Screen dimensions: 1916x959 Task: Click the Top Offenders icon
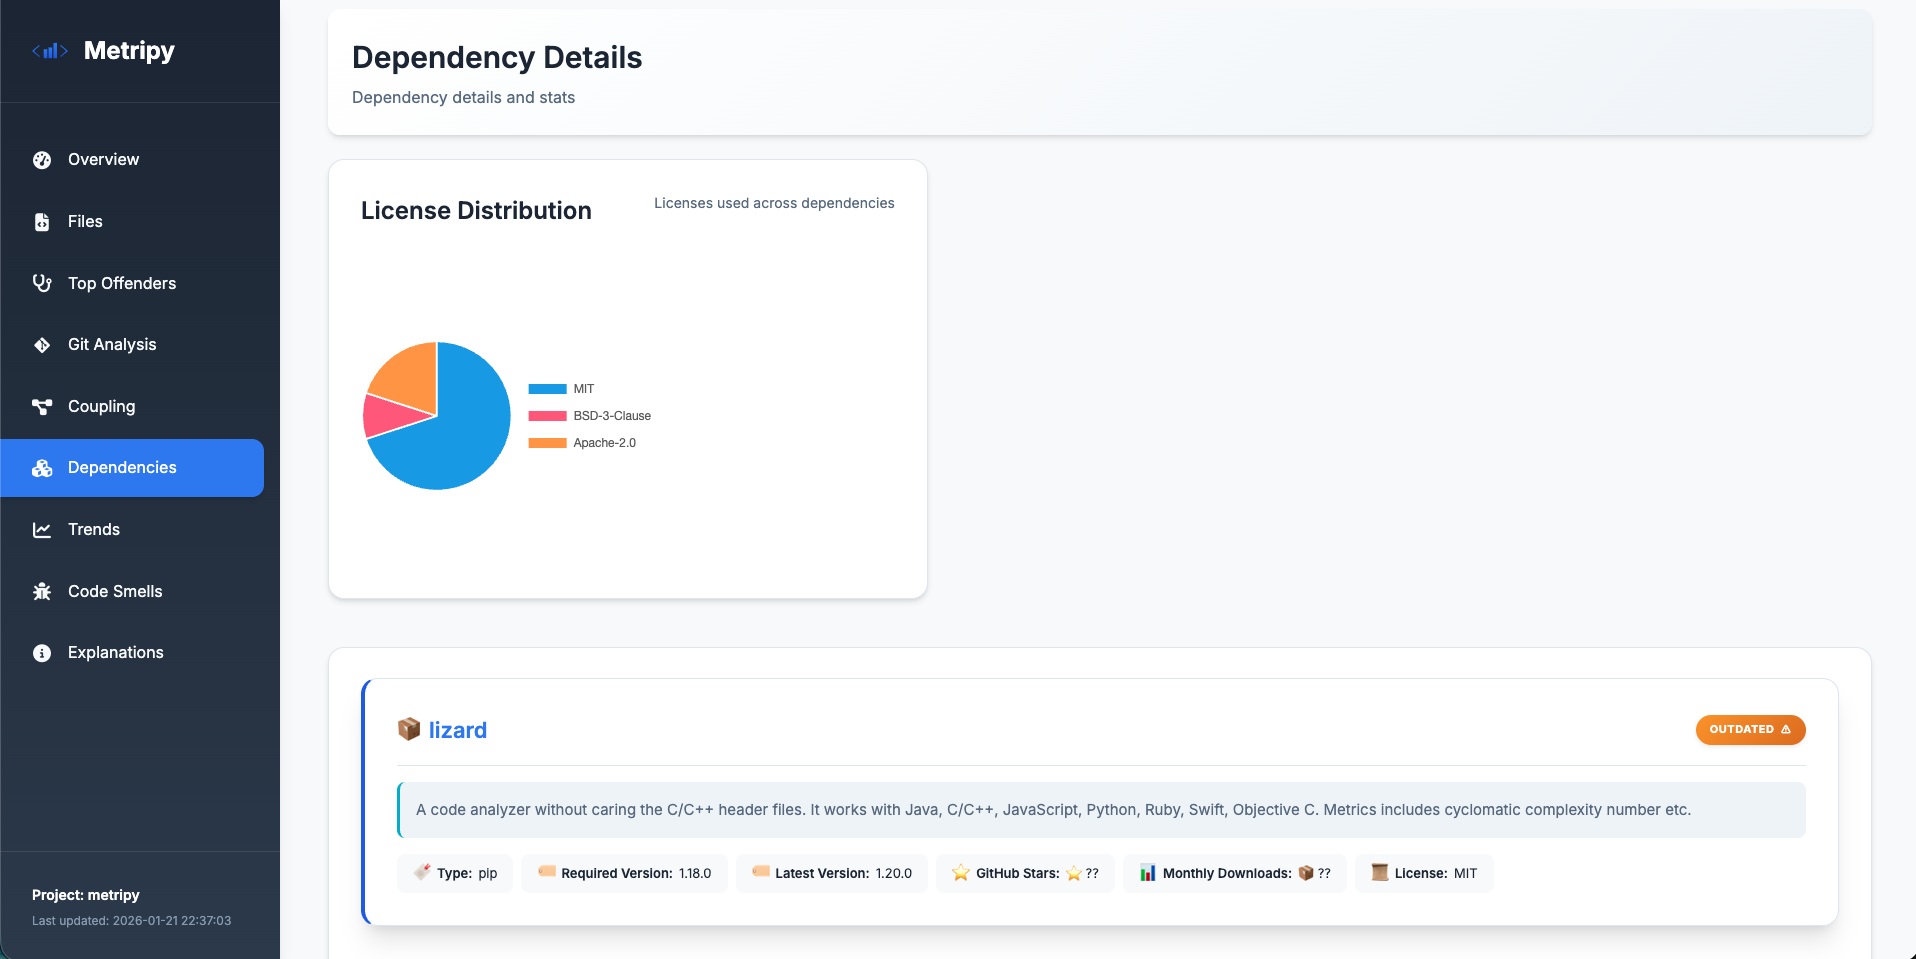(41, 283)
